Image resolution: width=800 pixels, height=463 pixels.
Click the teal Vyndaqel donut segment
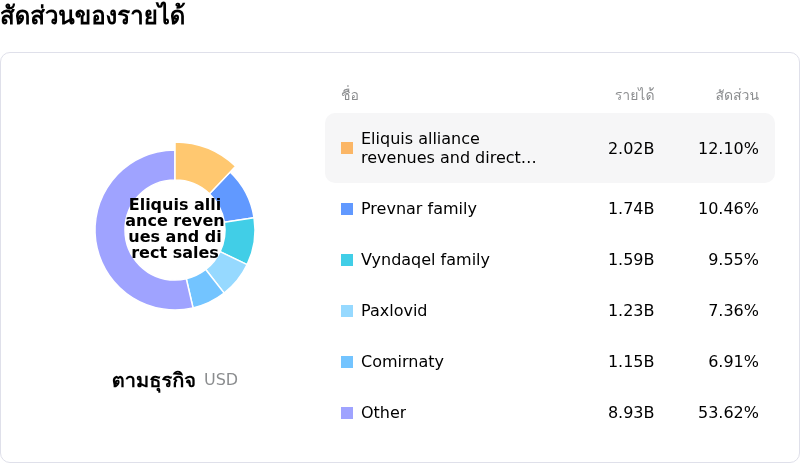click(238, 240)
